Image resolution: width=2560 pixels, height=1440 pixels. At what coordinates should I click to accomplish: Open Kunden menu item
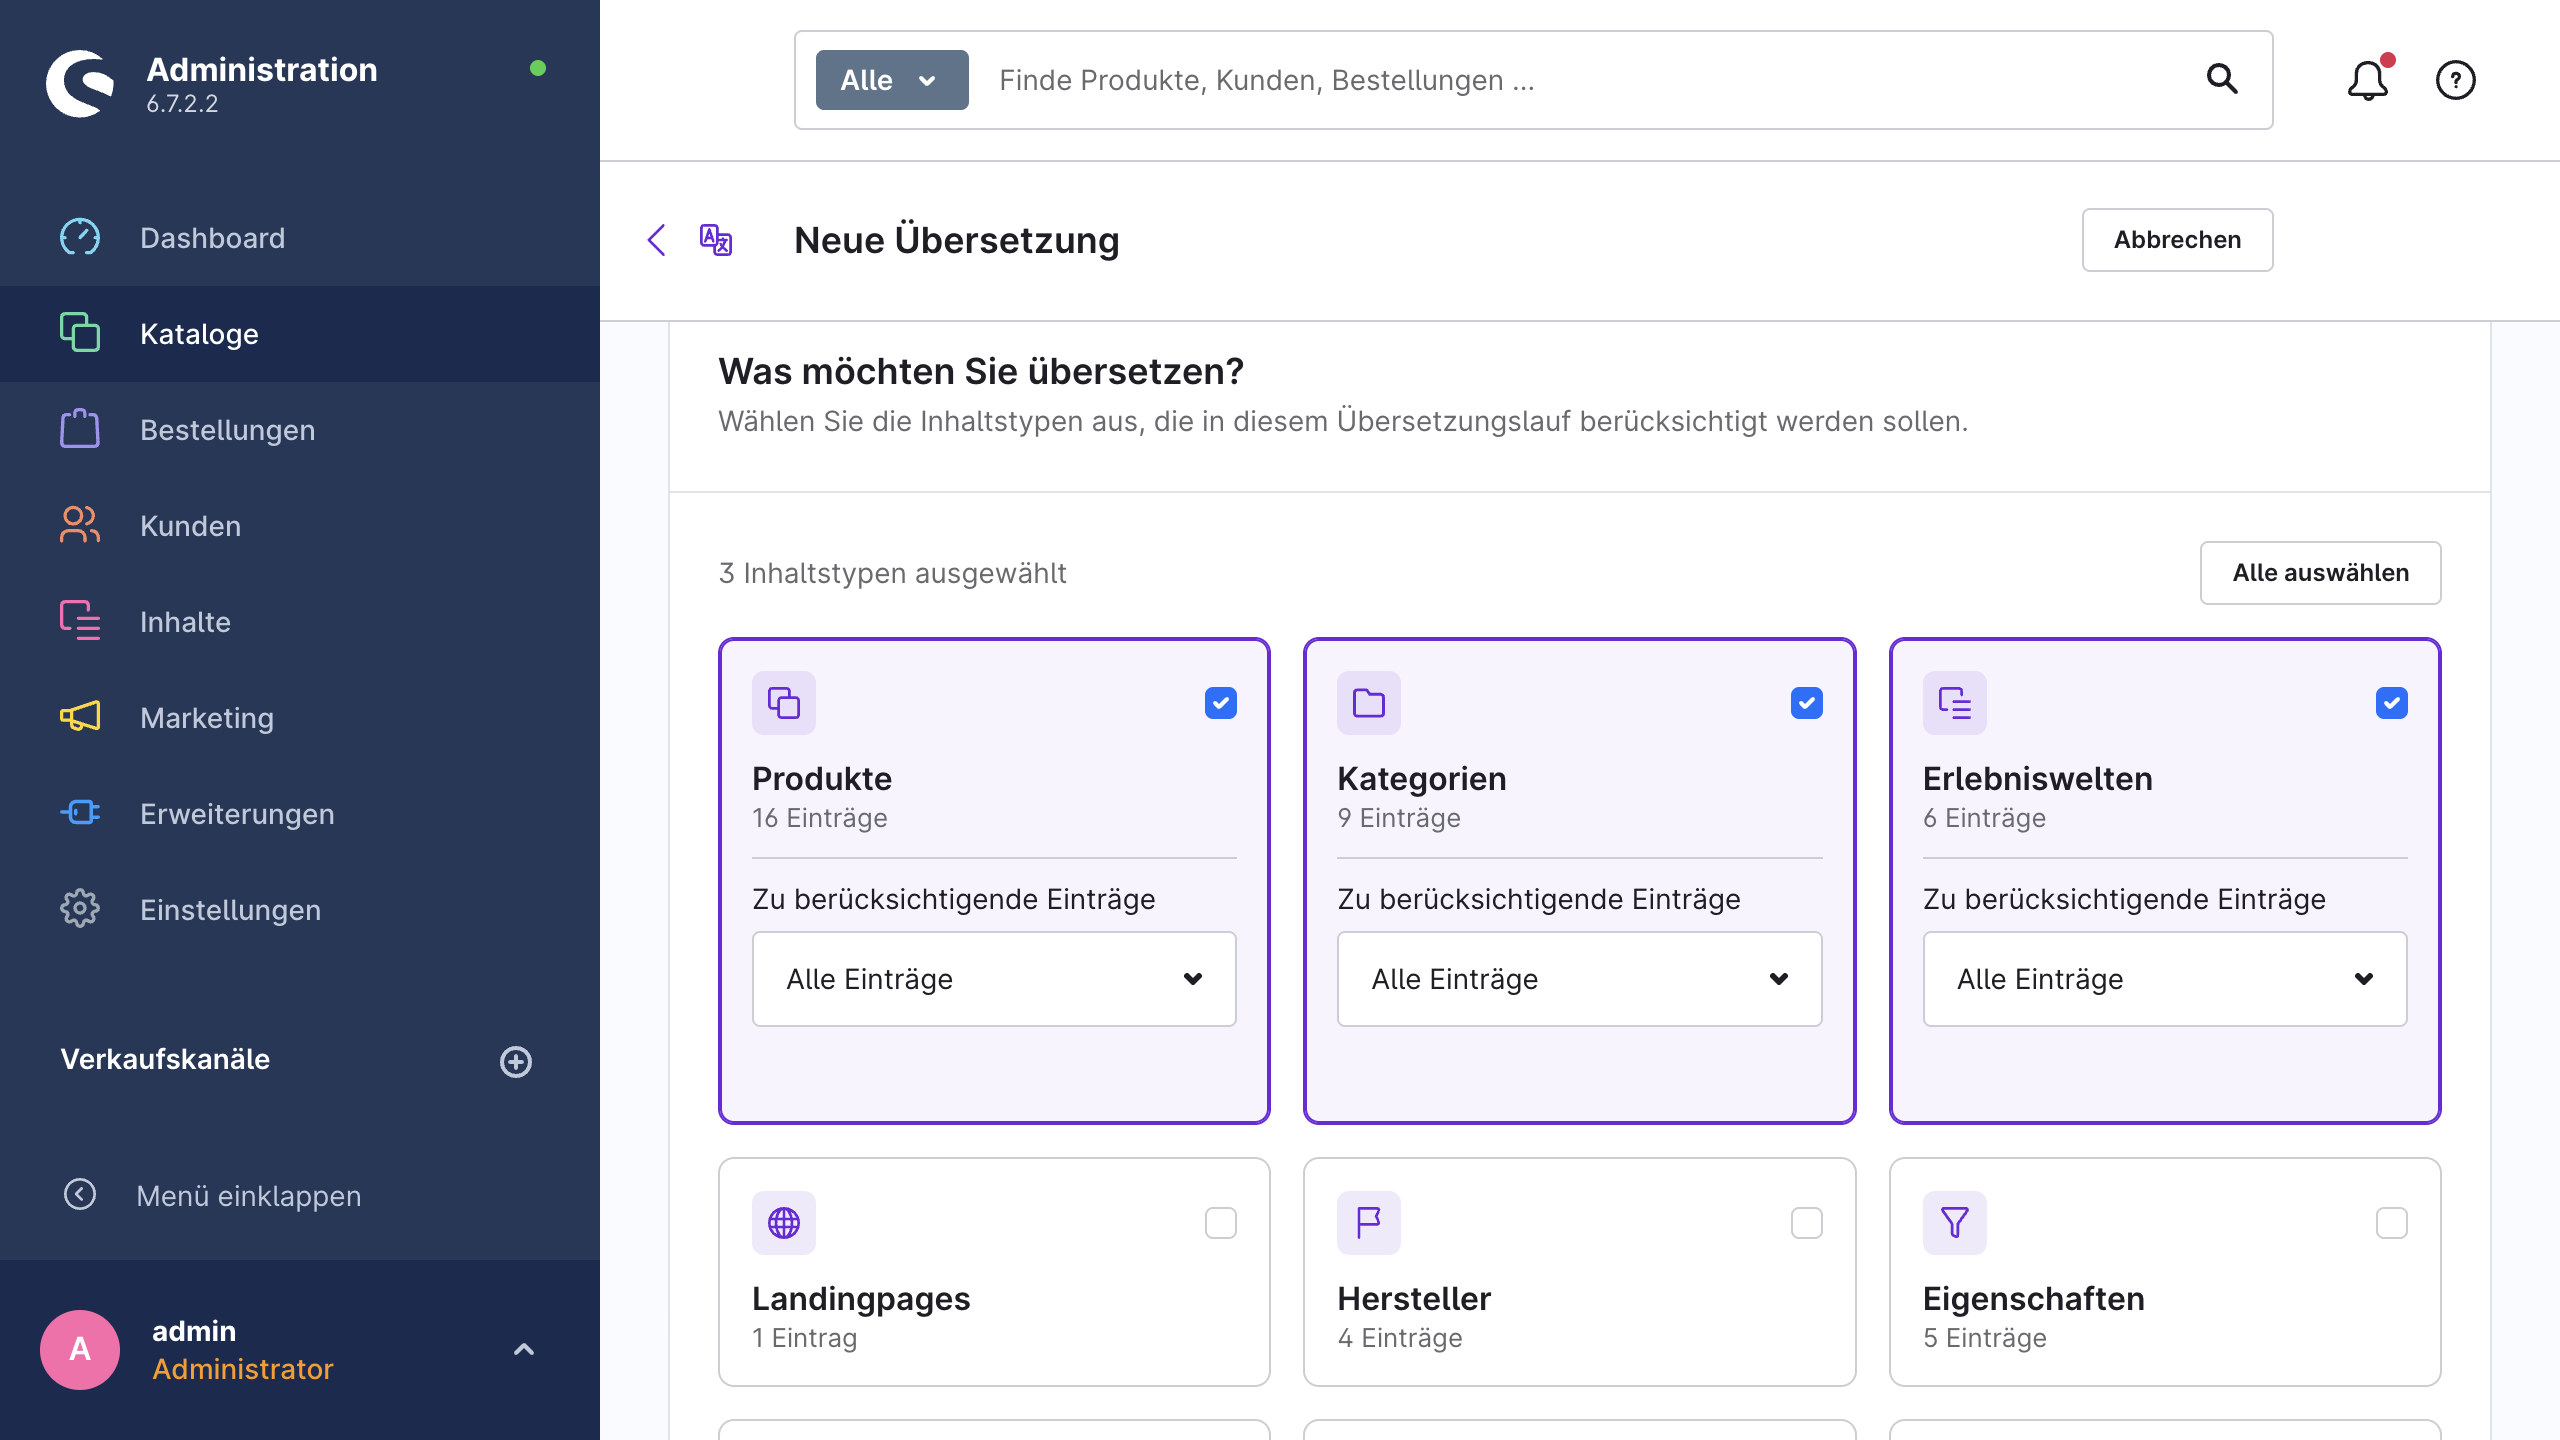(300, 526)
